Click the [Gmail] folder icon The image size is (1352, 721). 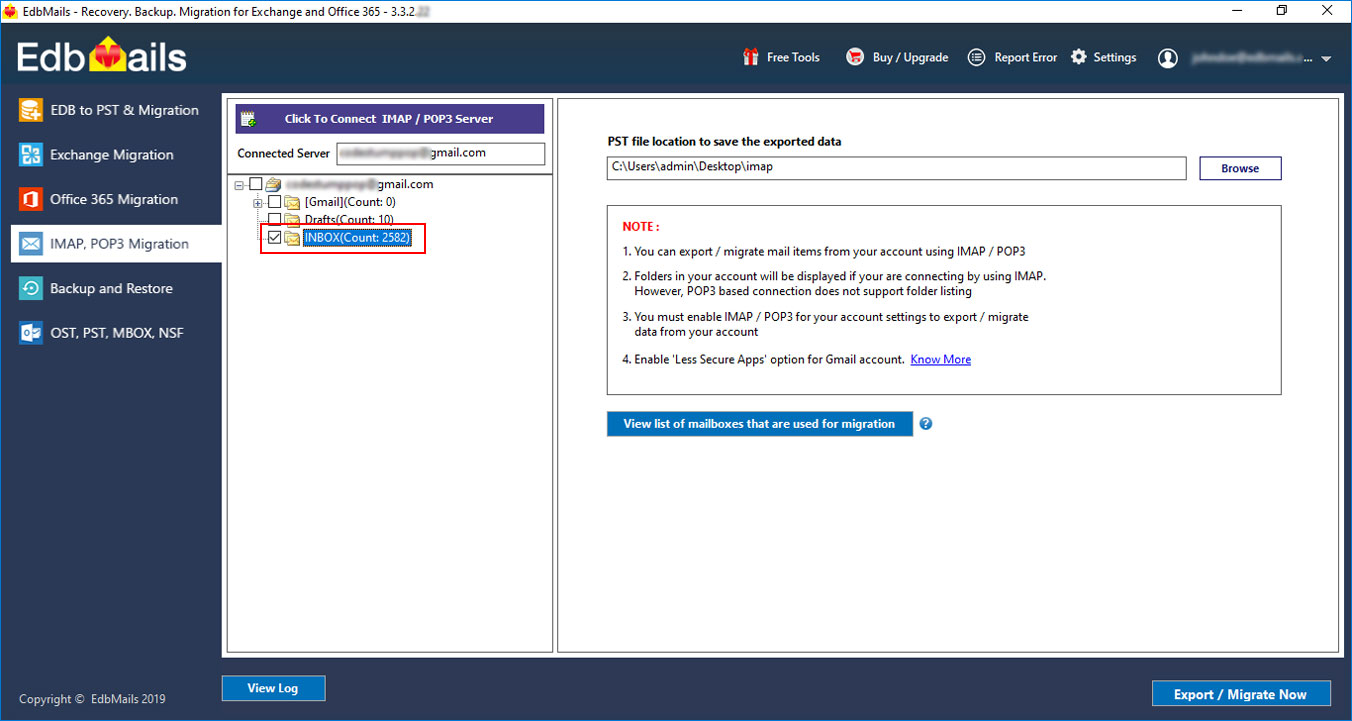tap(292, 202)
